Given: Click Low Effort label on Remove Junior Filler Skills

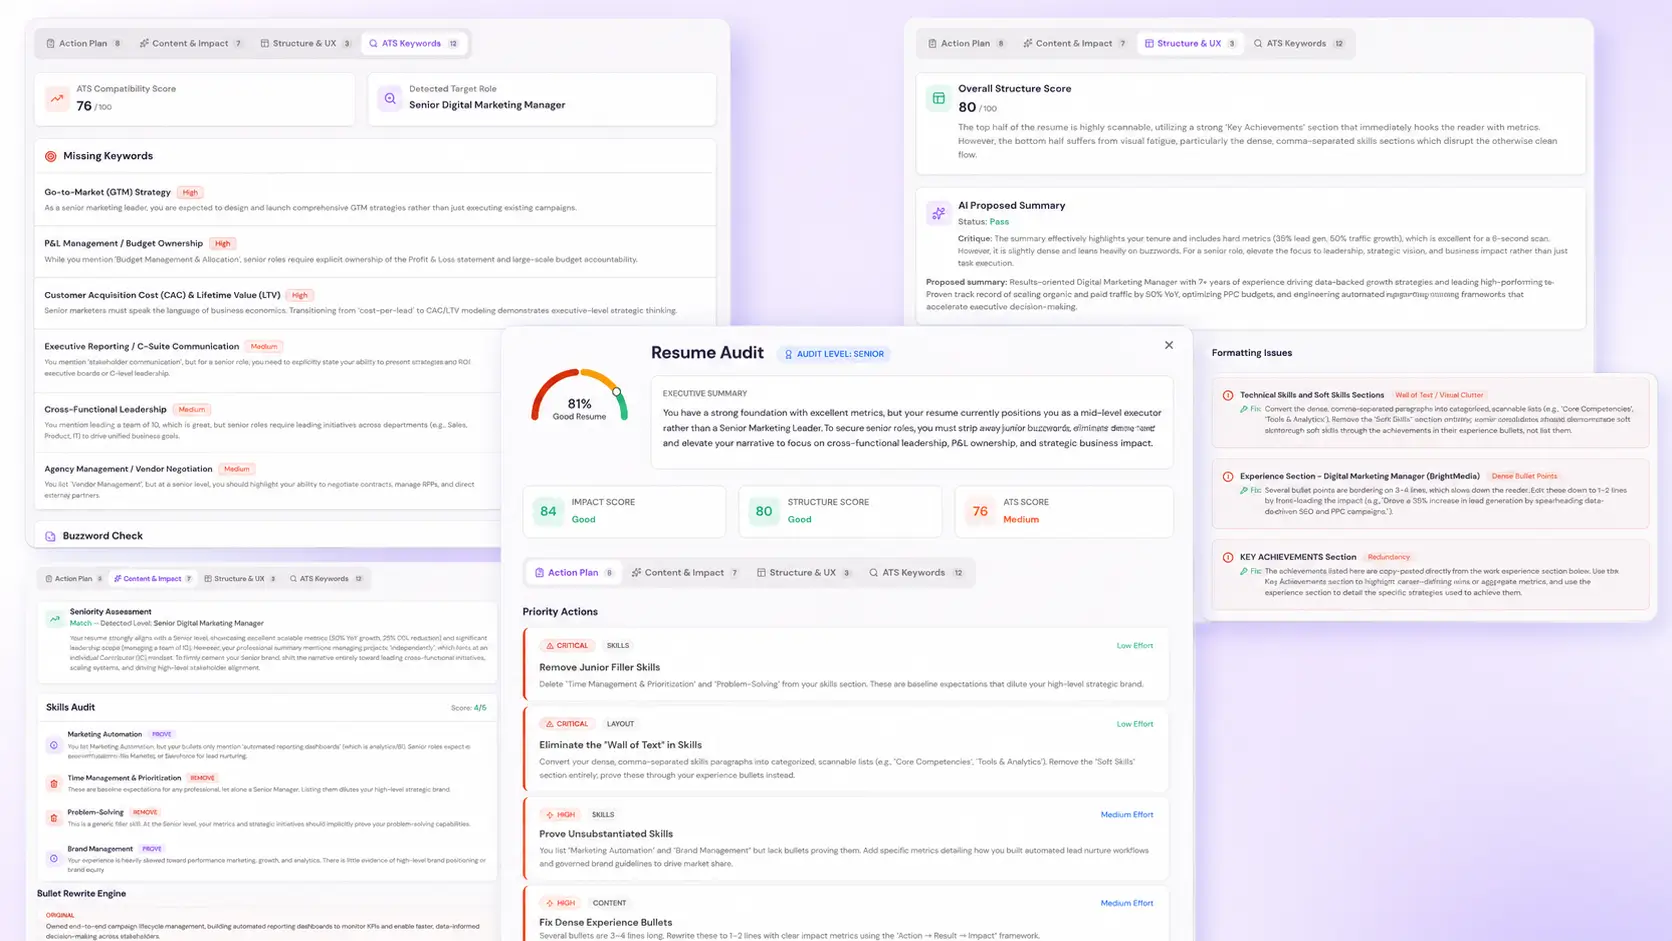Looking at the screenshot, I should click(1134, 646).
